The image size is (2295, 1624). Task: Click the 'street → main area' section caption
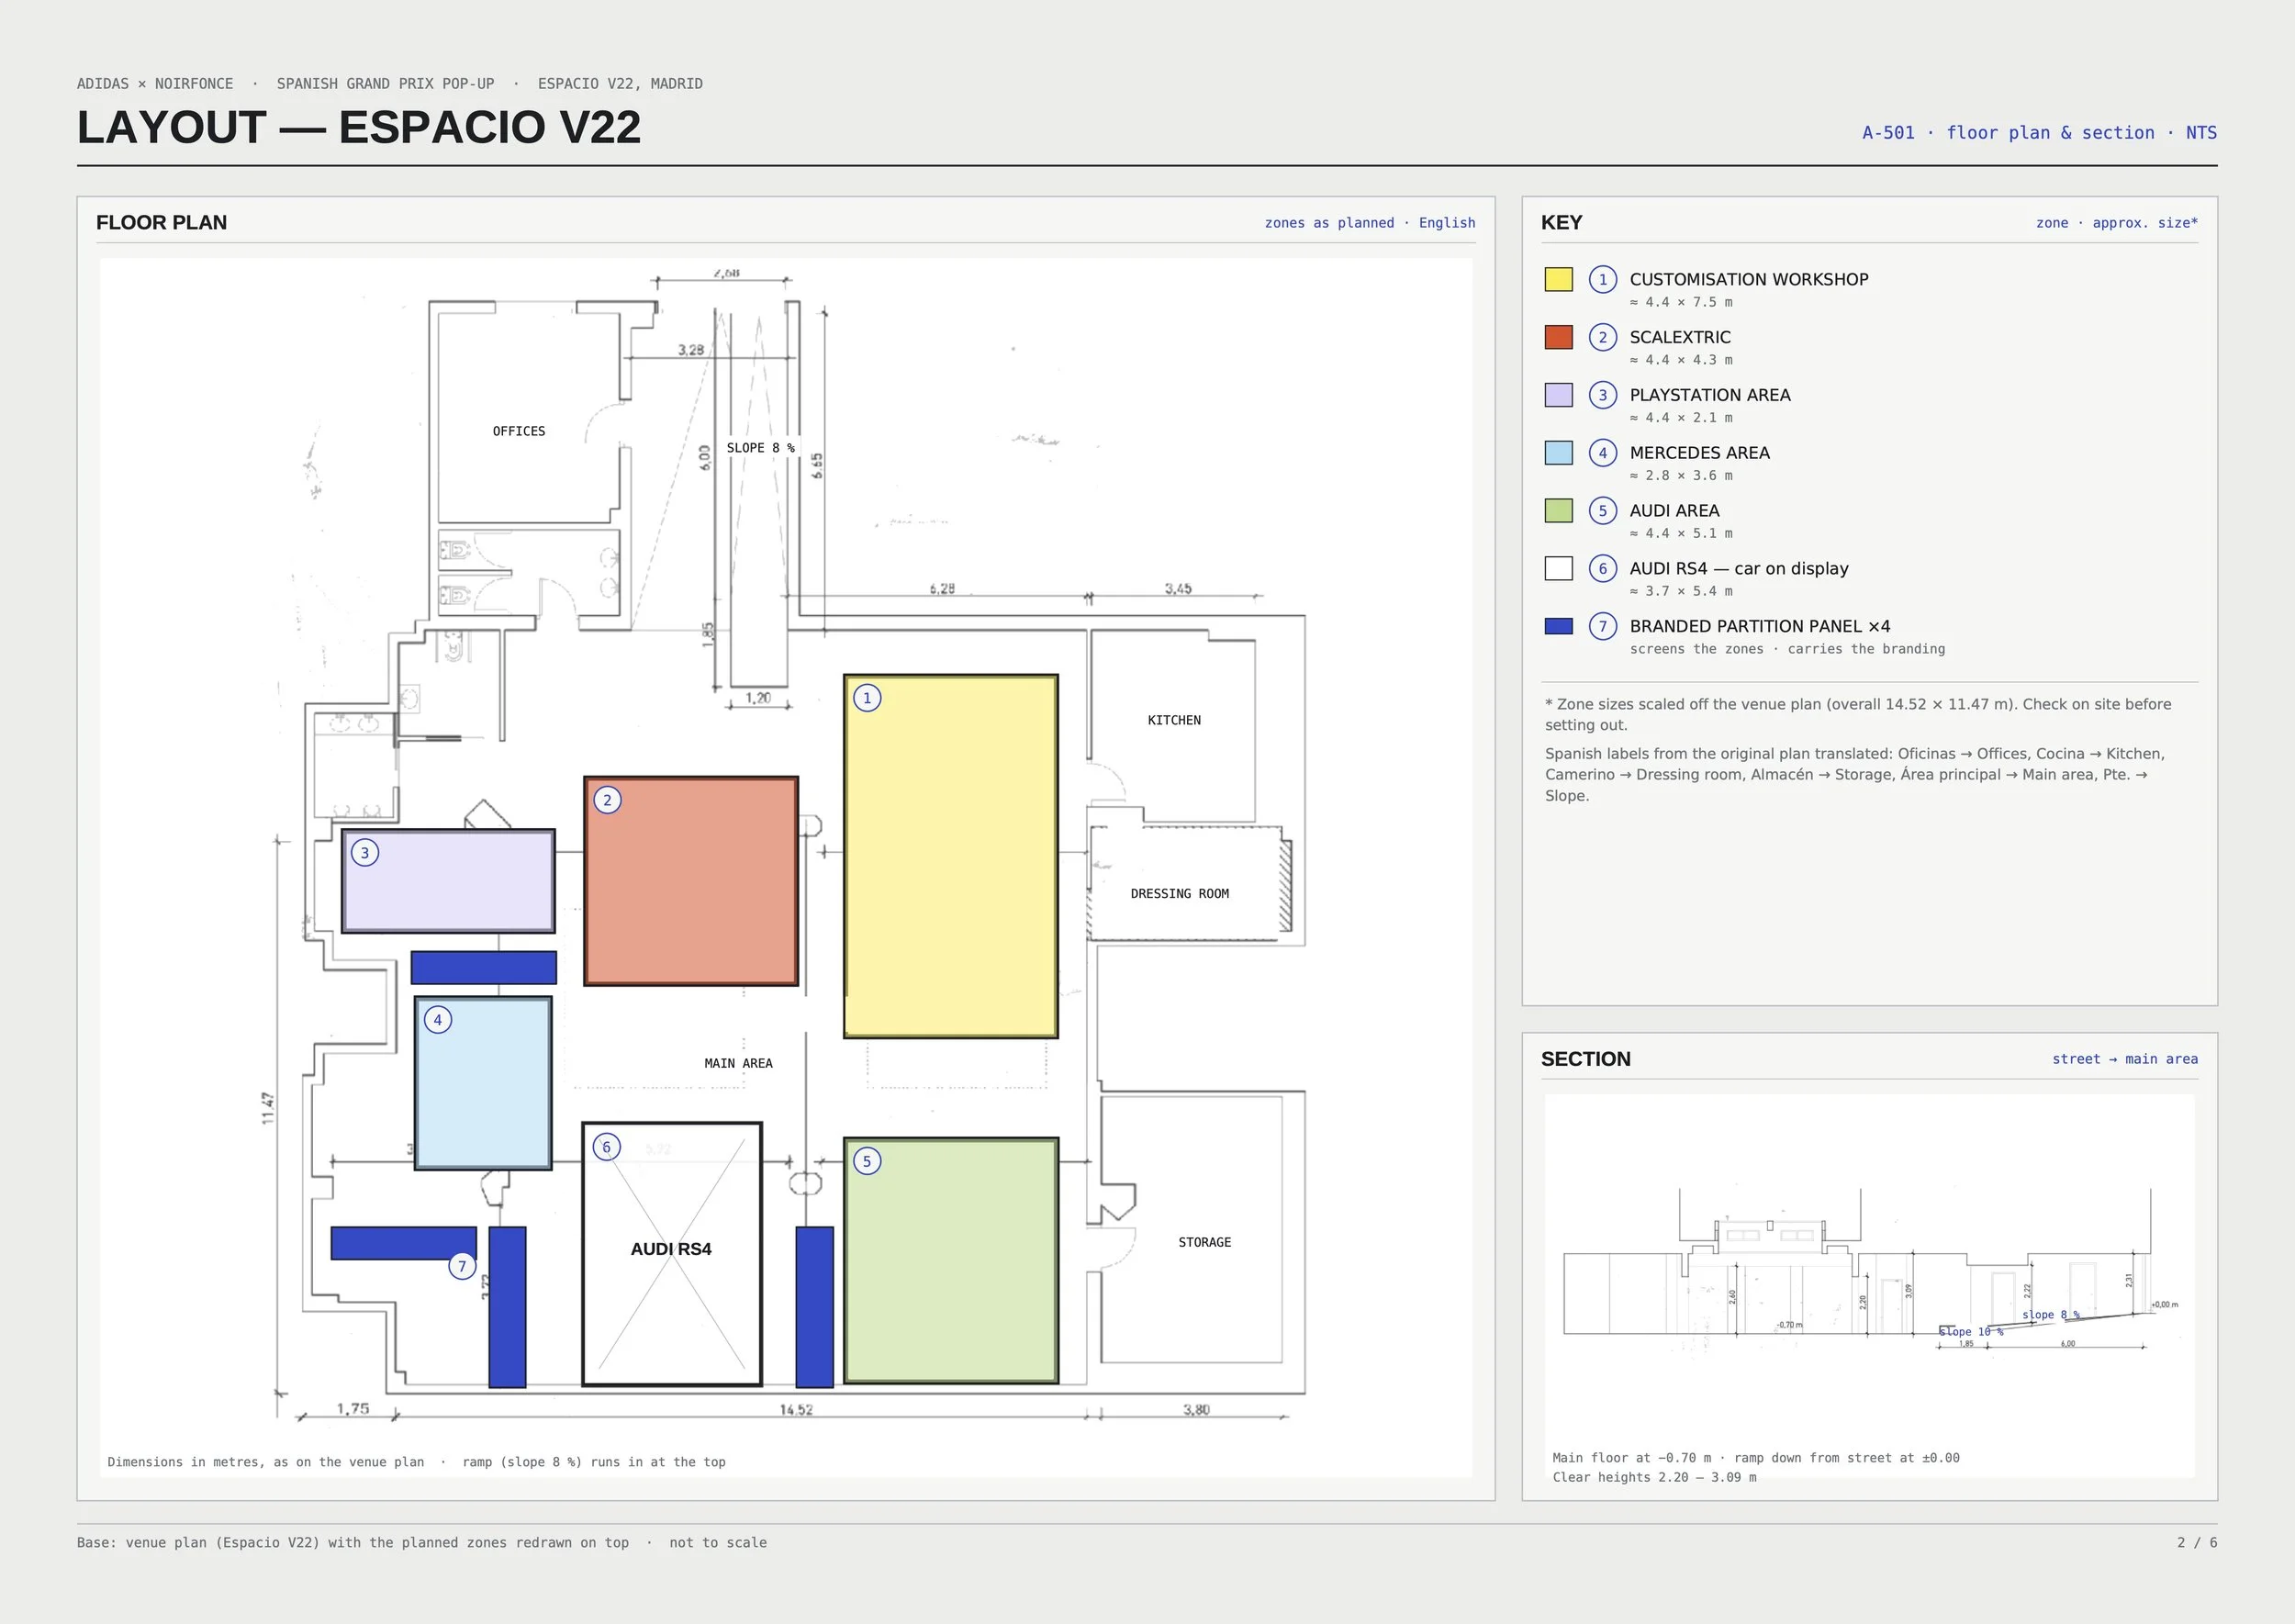[x=2125, y=1059]
